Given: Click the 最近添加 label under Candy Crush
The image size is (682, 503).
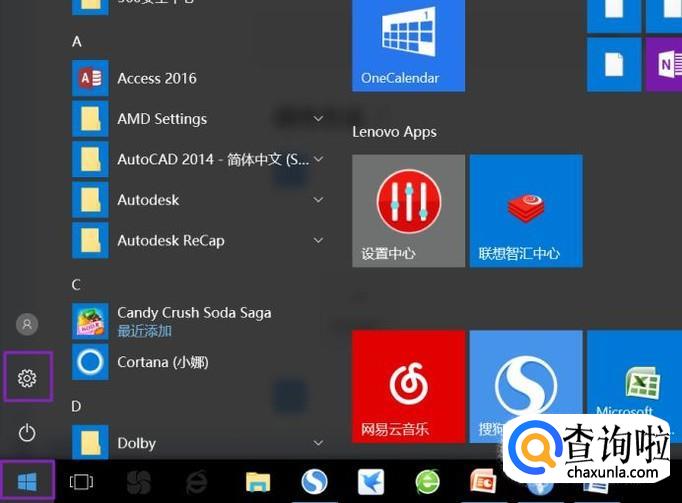Looking at the screenshot, I should (x=144, y=331).
